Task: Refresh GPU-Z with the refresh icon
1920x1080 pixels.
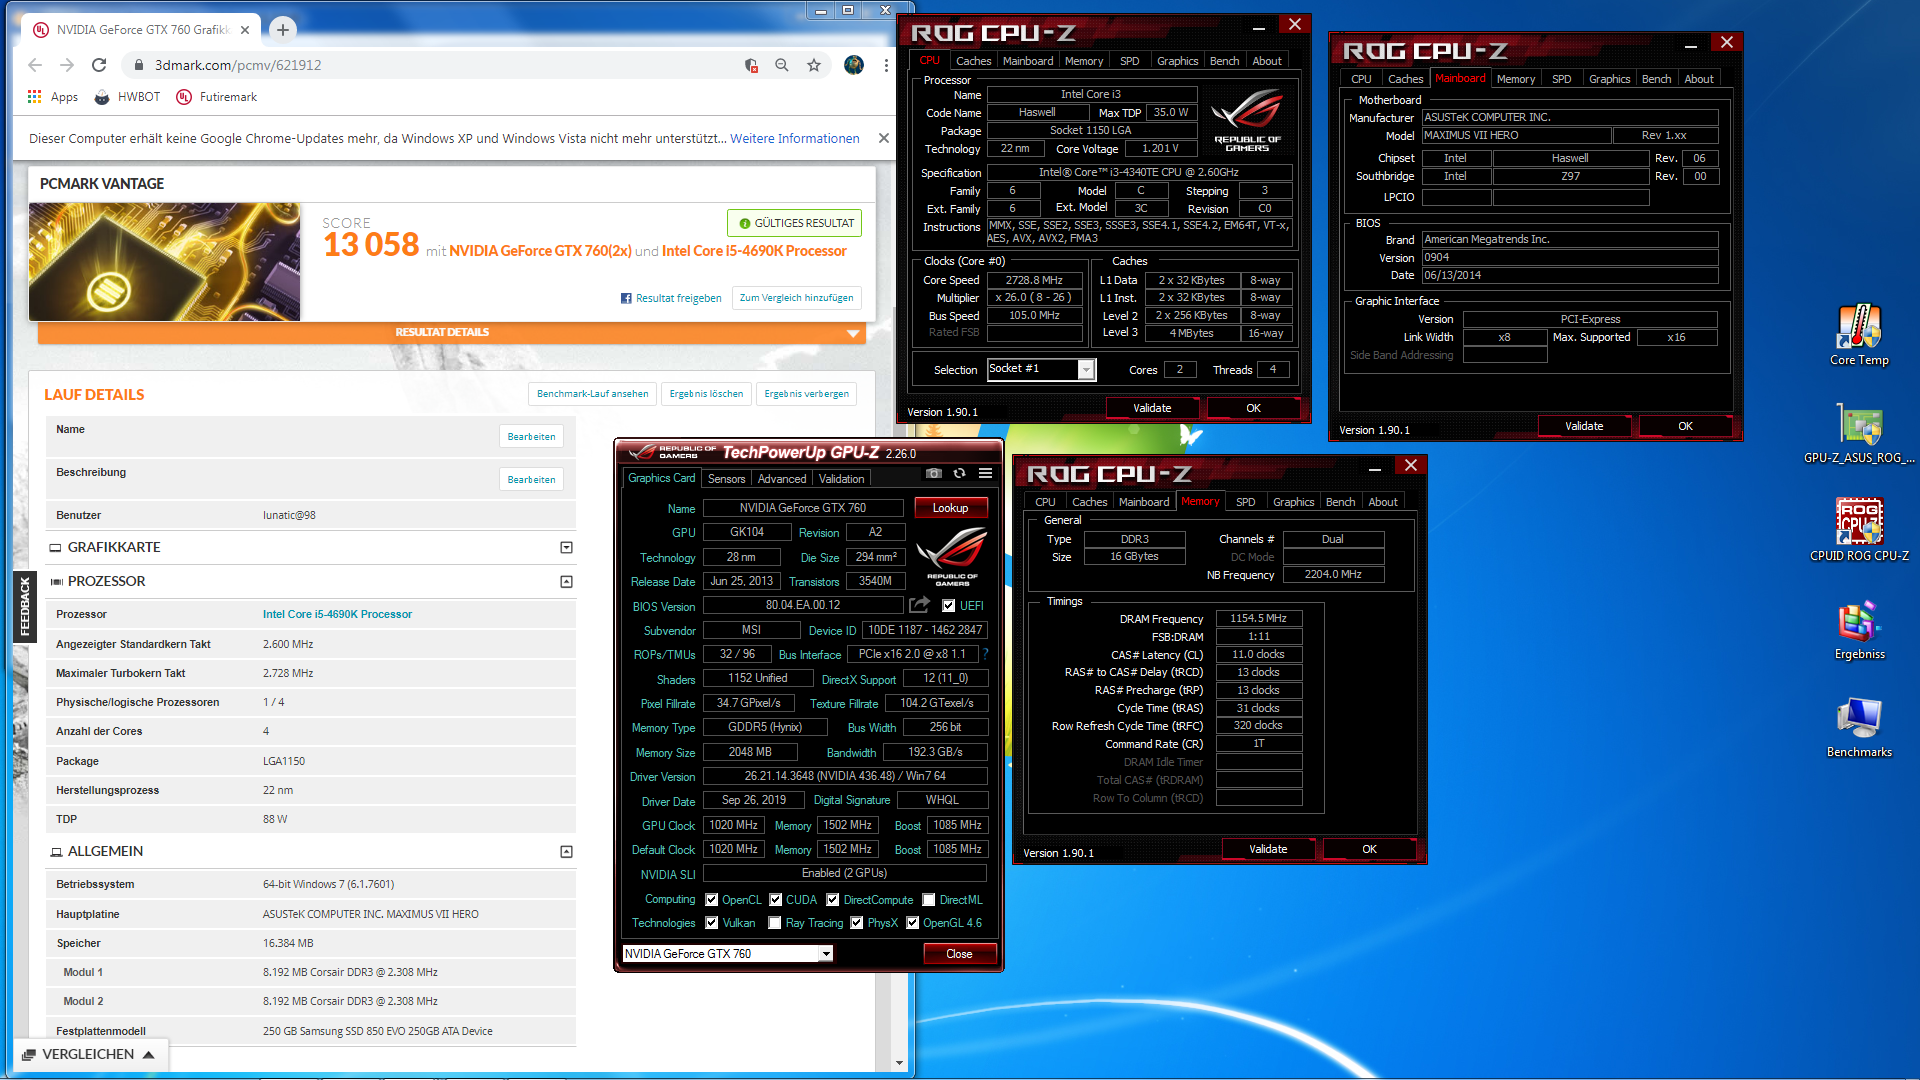Action: click(x=959, y=473)
